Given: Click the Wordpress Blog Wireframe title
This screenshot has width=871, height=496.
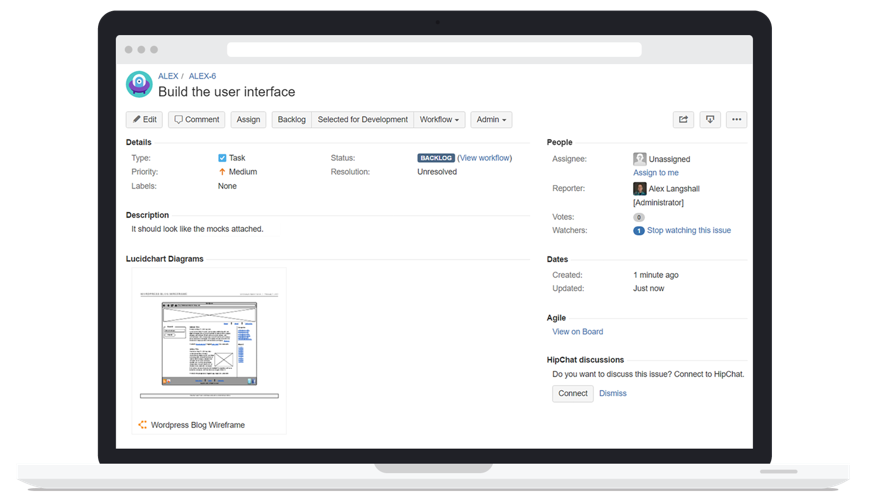Looking at the screenshot, I should click(x=198, y=425).
